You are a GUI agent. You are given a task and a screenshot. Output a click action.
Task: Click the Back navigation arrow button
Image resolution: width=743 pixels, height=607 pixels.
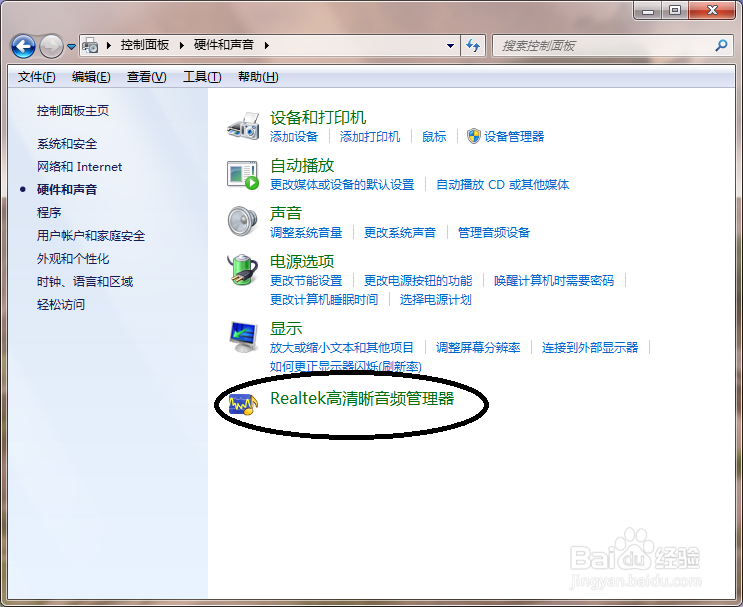[23, 46]
